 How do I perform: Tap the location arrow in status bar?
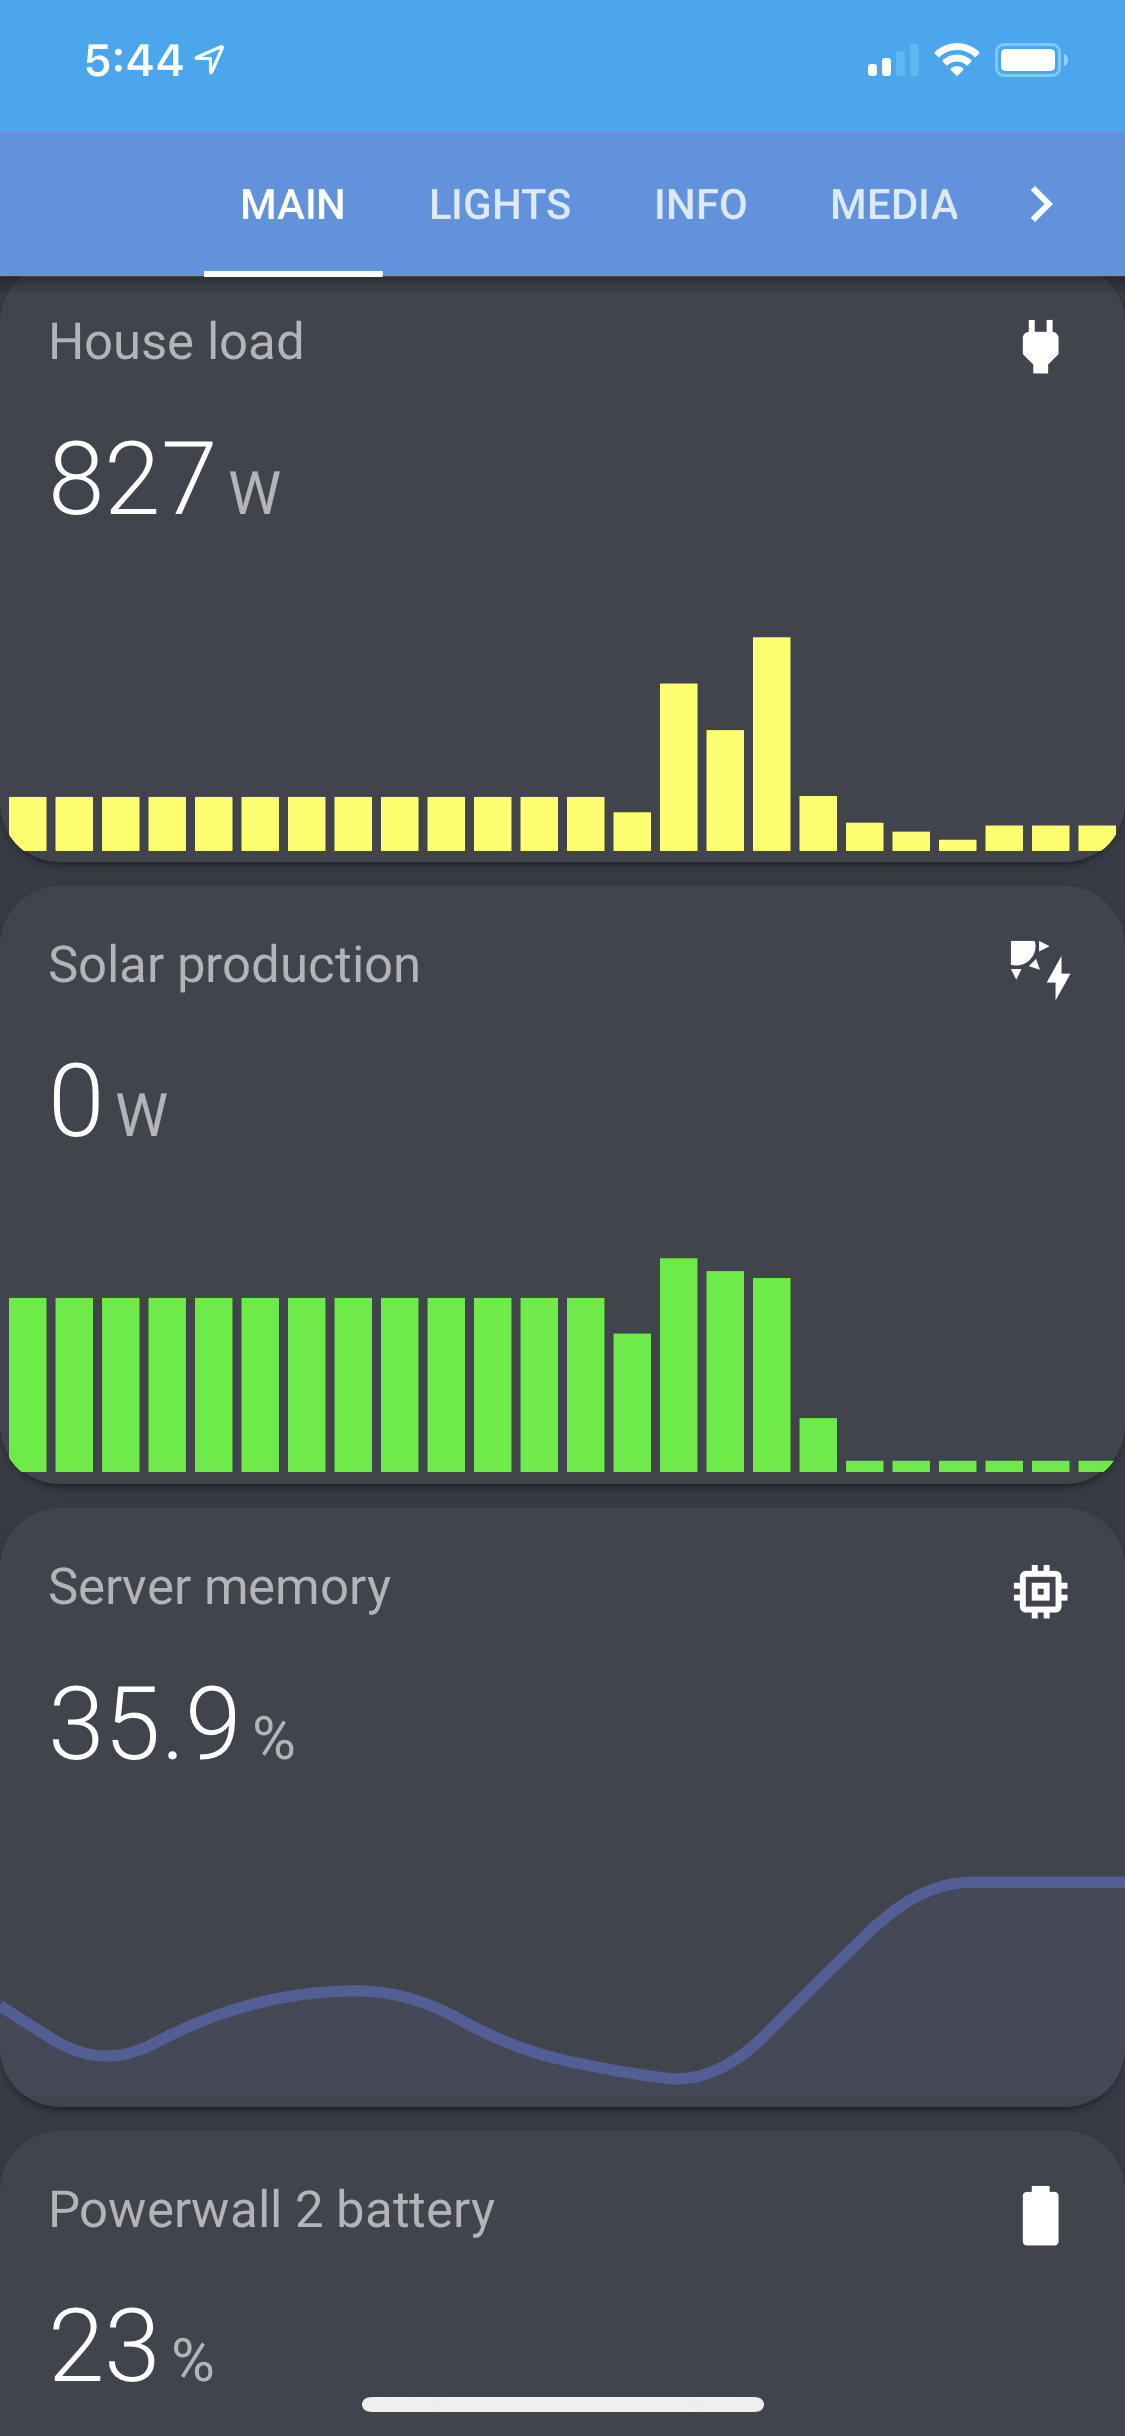tap(210, 60)
